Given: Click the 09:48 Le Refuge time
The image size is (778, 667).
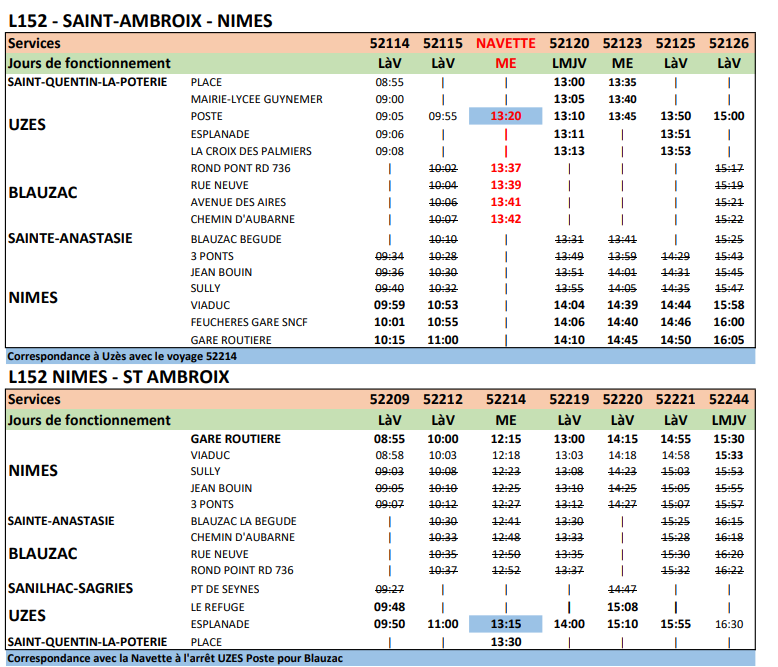Looking at the screenshot, I should [389, 607].
